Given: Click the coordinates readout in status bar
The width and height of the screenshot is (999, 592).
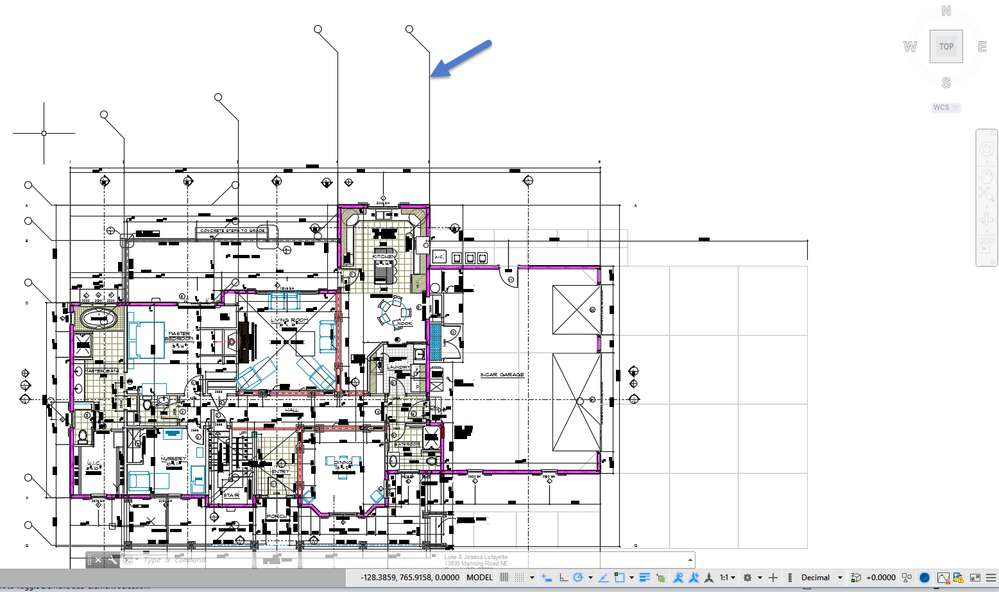Looking at the screenshot, I should point(410,577).
